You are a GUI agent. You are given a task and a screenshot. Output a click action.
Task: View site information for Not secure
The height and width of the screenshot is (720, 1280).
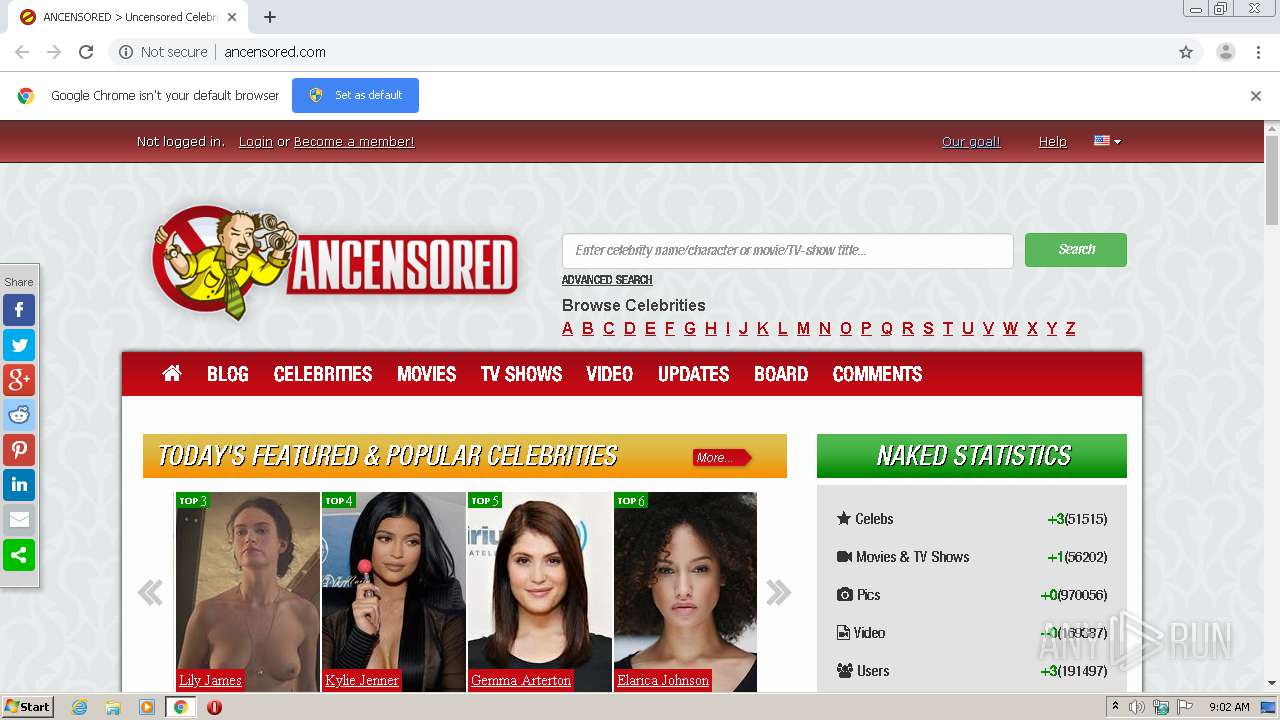[163, 52]
